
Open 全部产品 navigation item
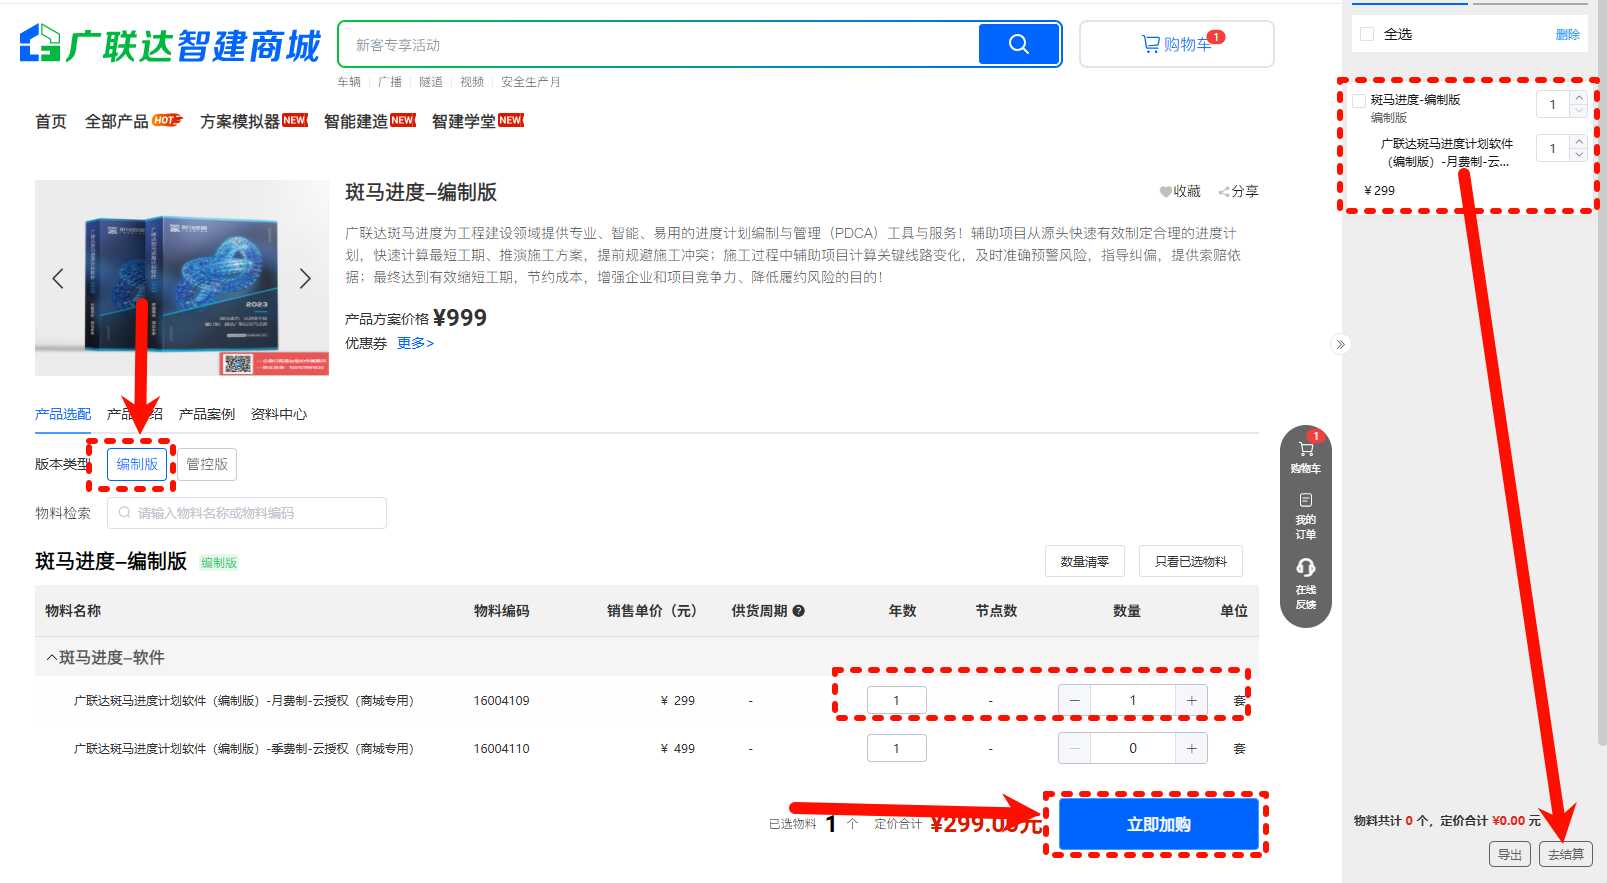pyautogui.click(x=117, y=121)
